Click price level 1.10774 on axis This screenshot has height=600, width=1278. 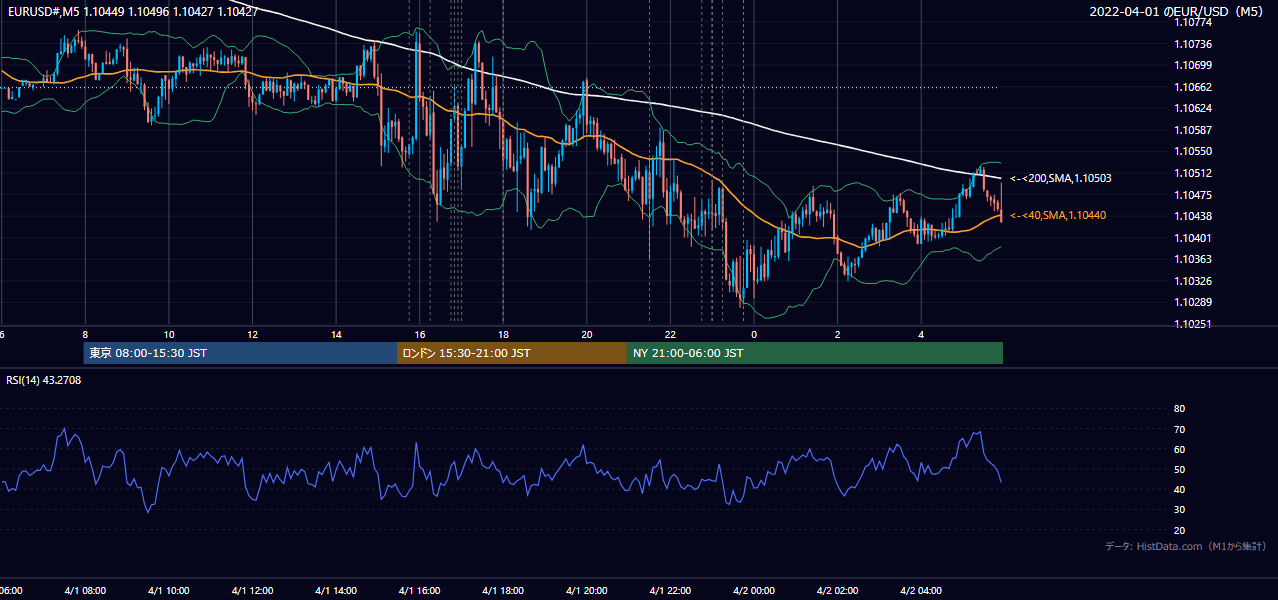click(x=1191, y=22)
